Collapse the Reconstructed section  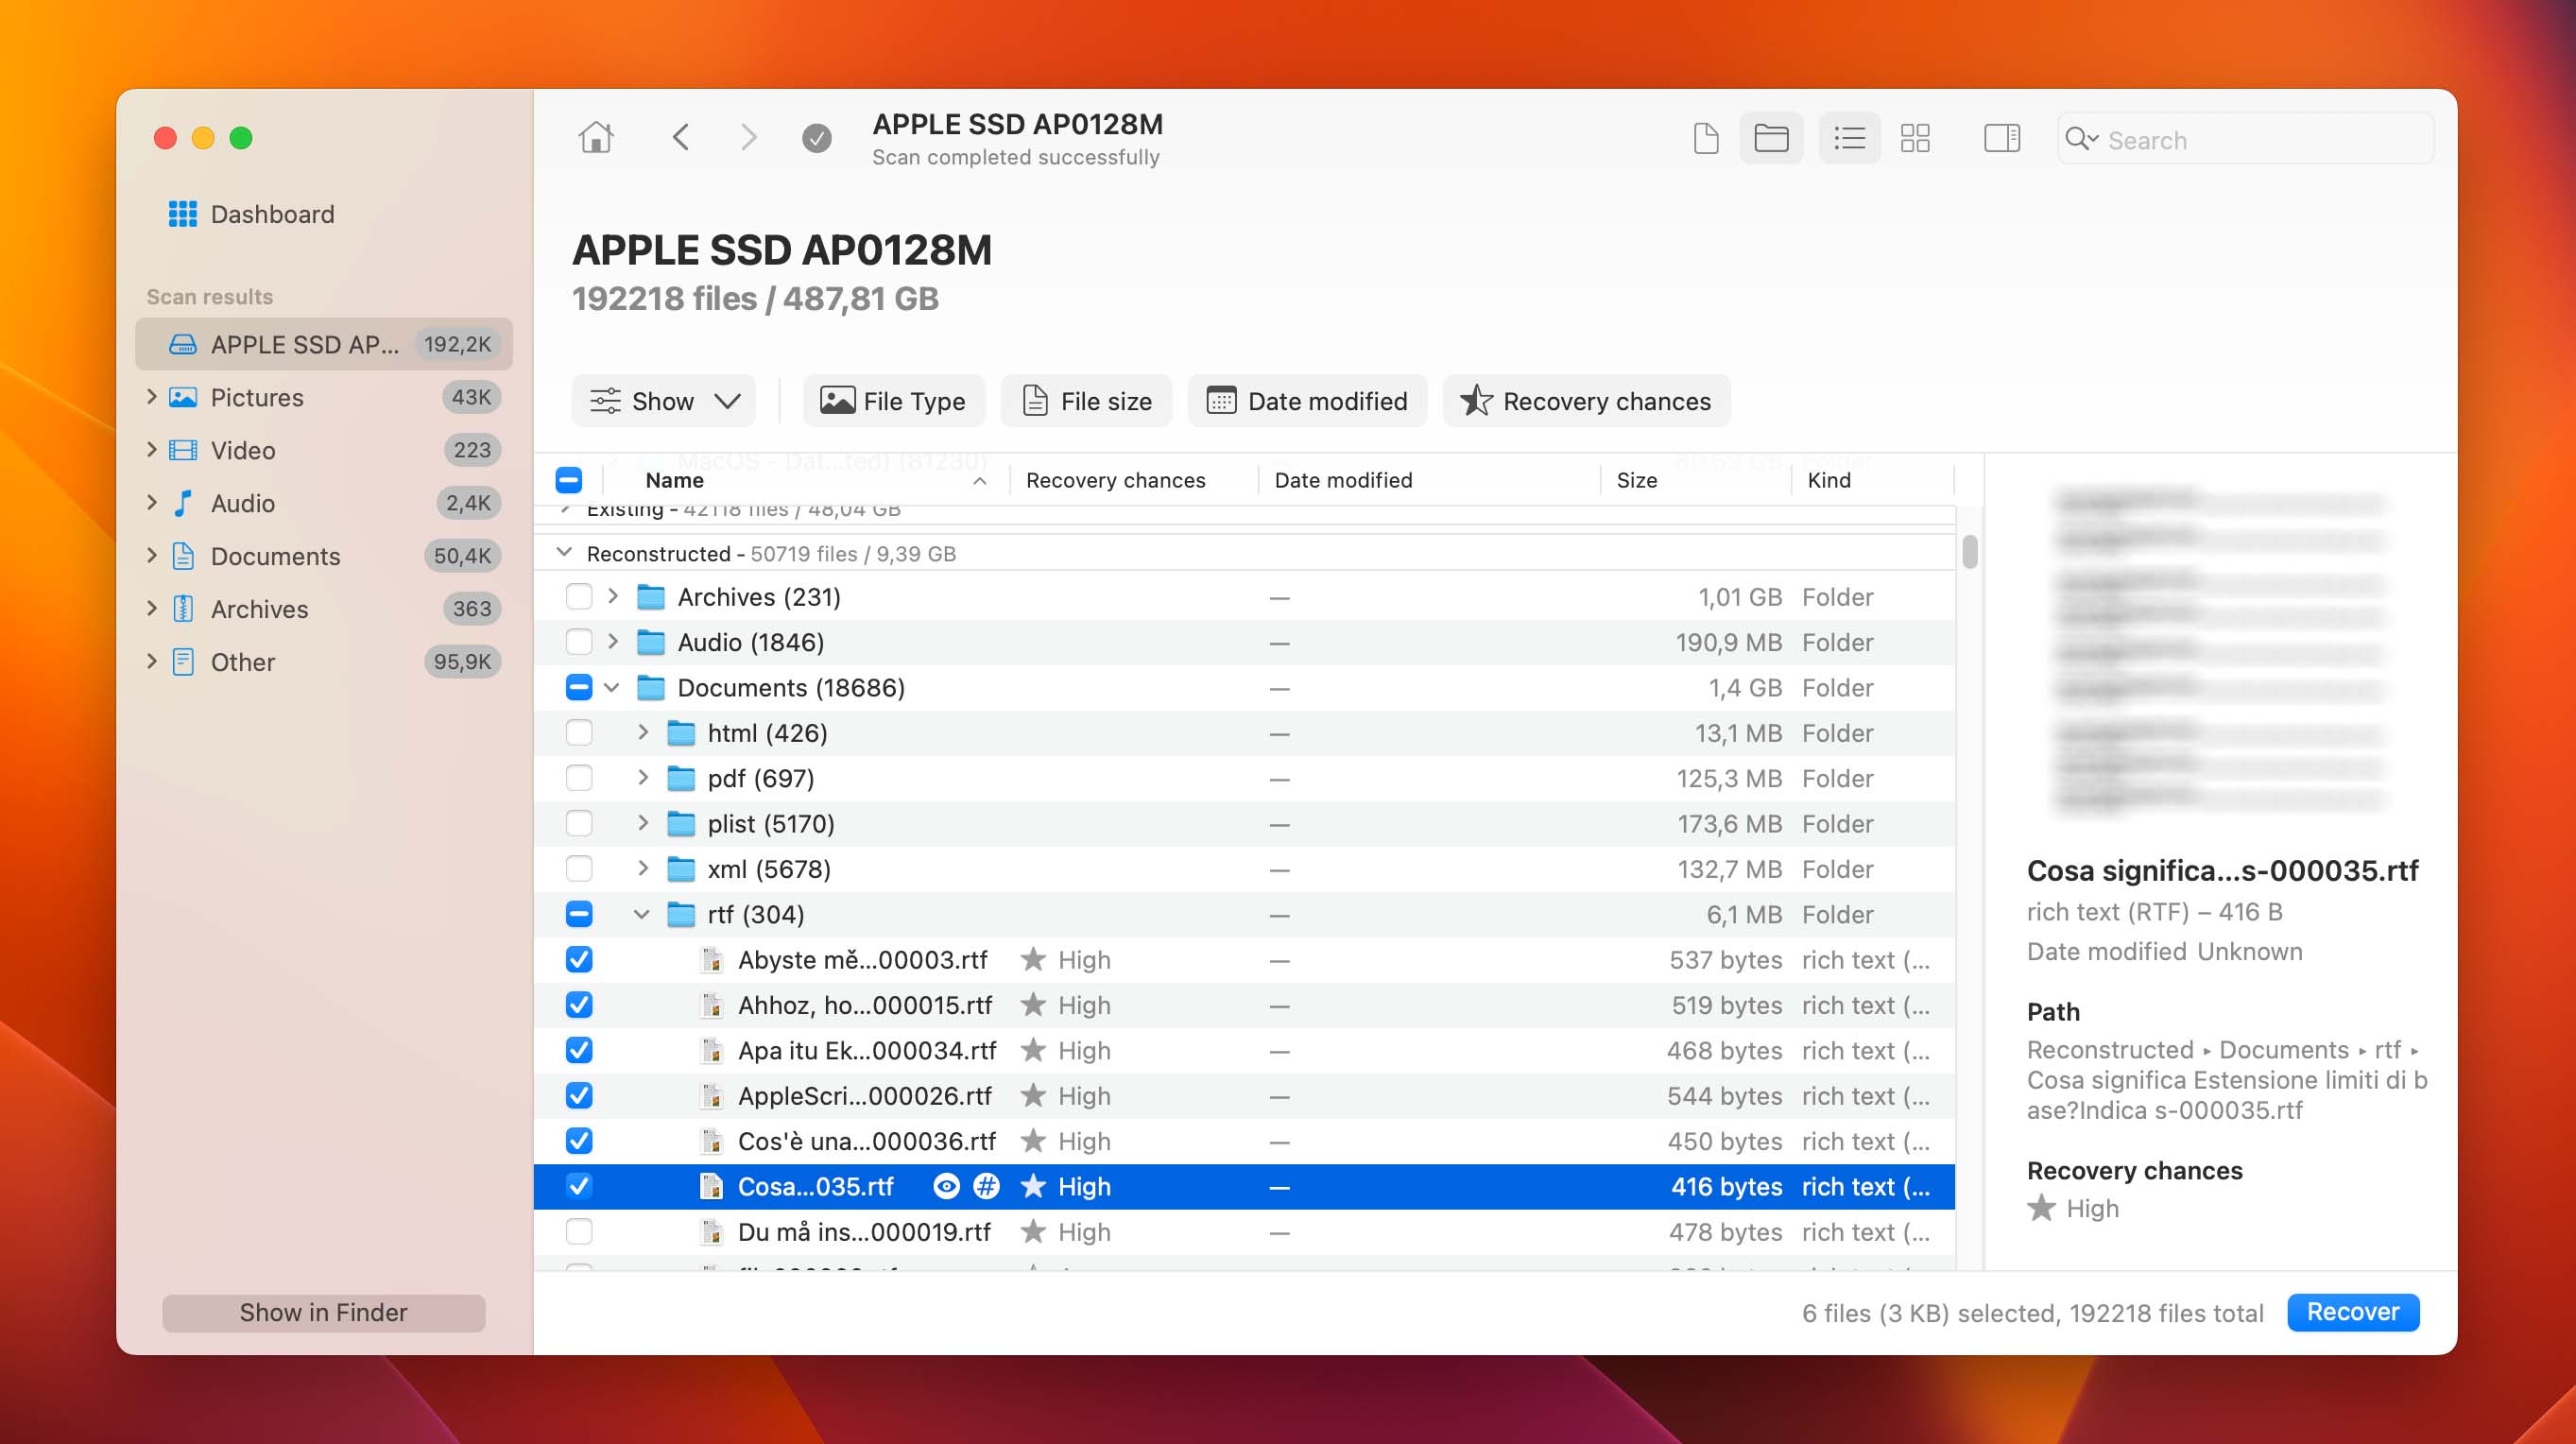pos(564,553)
